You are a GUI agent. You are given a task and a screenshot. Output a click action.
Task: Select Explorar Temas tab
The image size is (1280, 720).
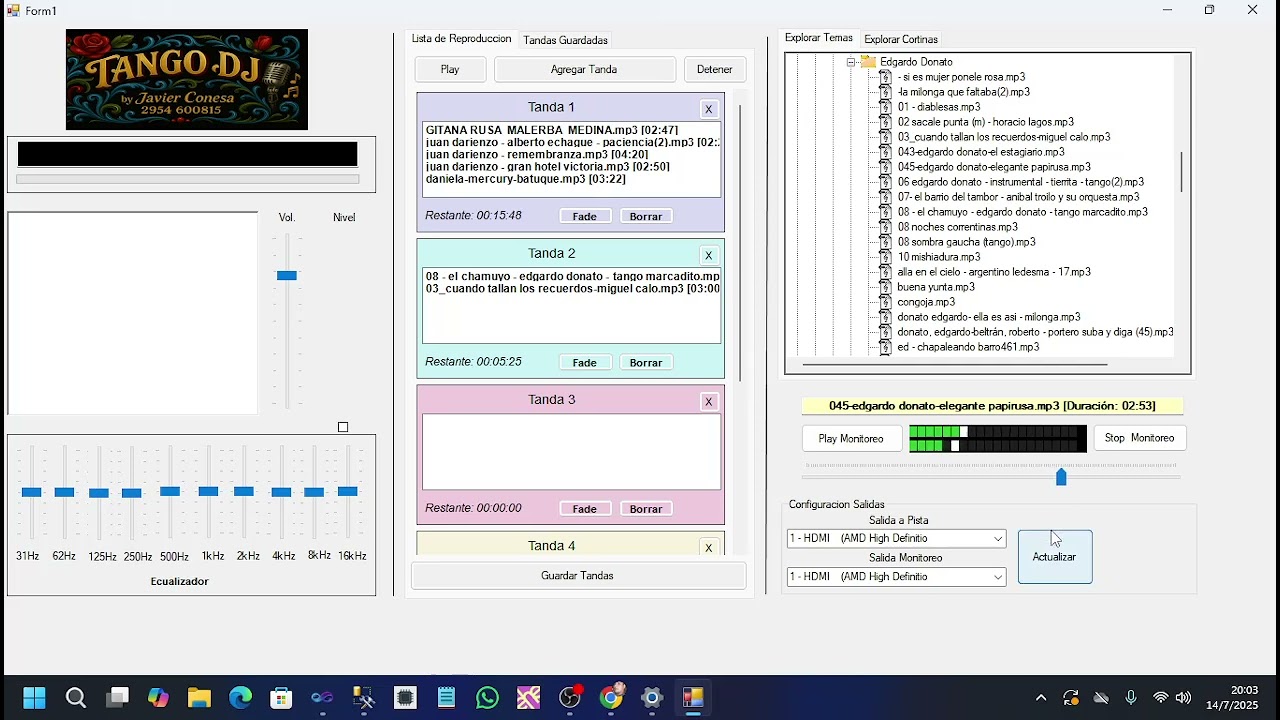click(818, 38)
